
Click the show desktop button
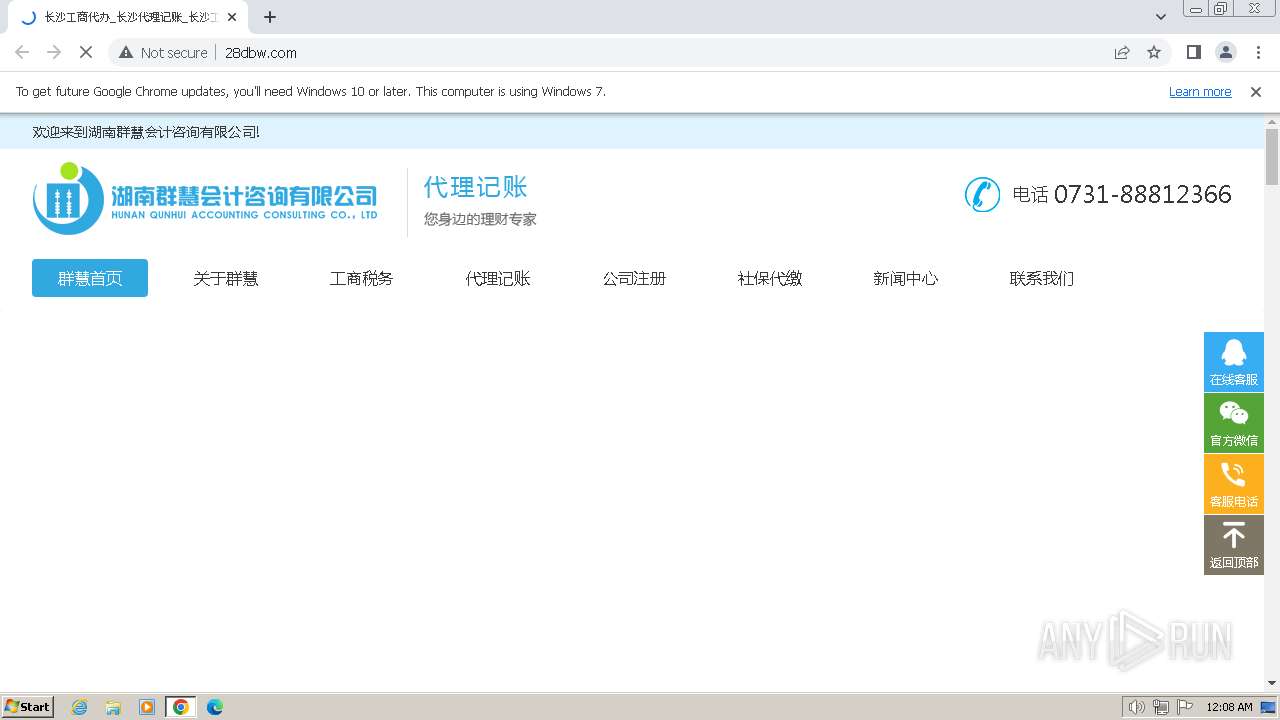tap(1268, 707)
